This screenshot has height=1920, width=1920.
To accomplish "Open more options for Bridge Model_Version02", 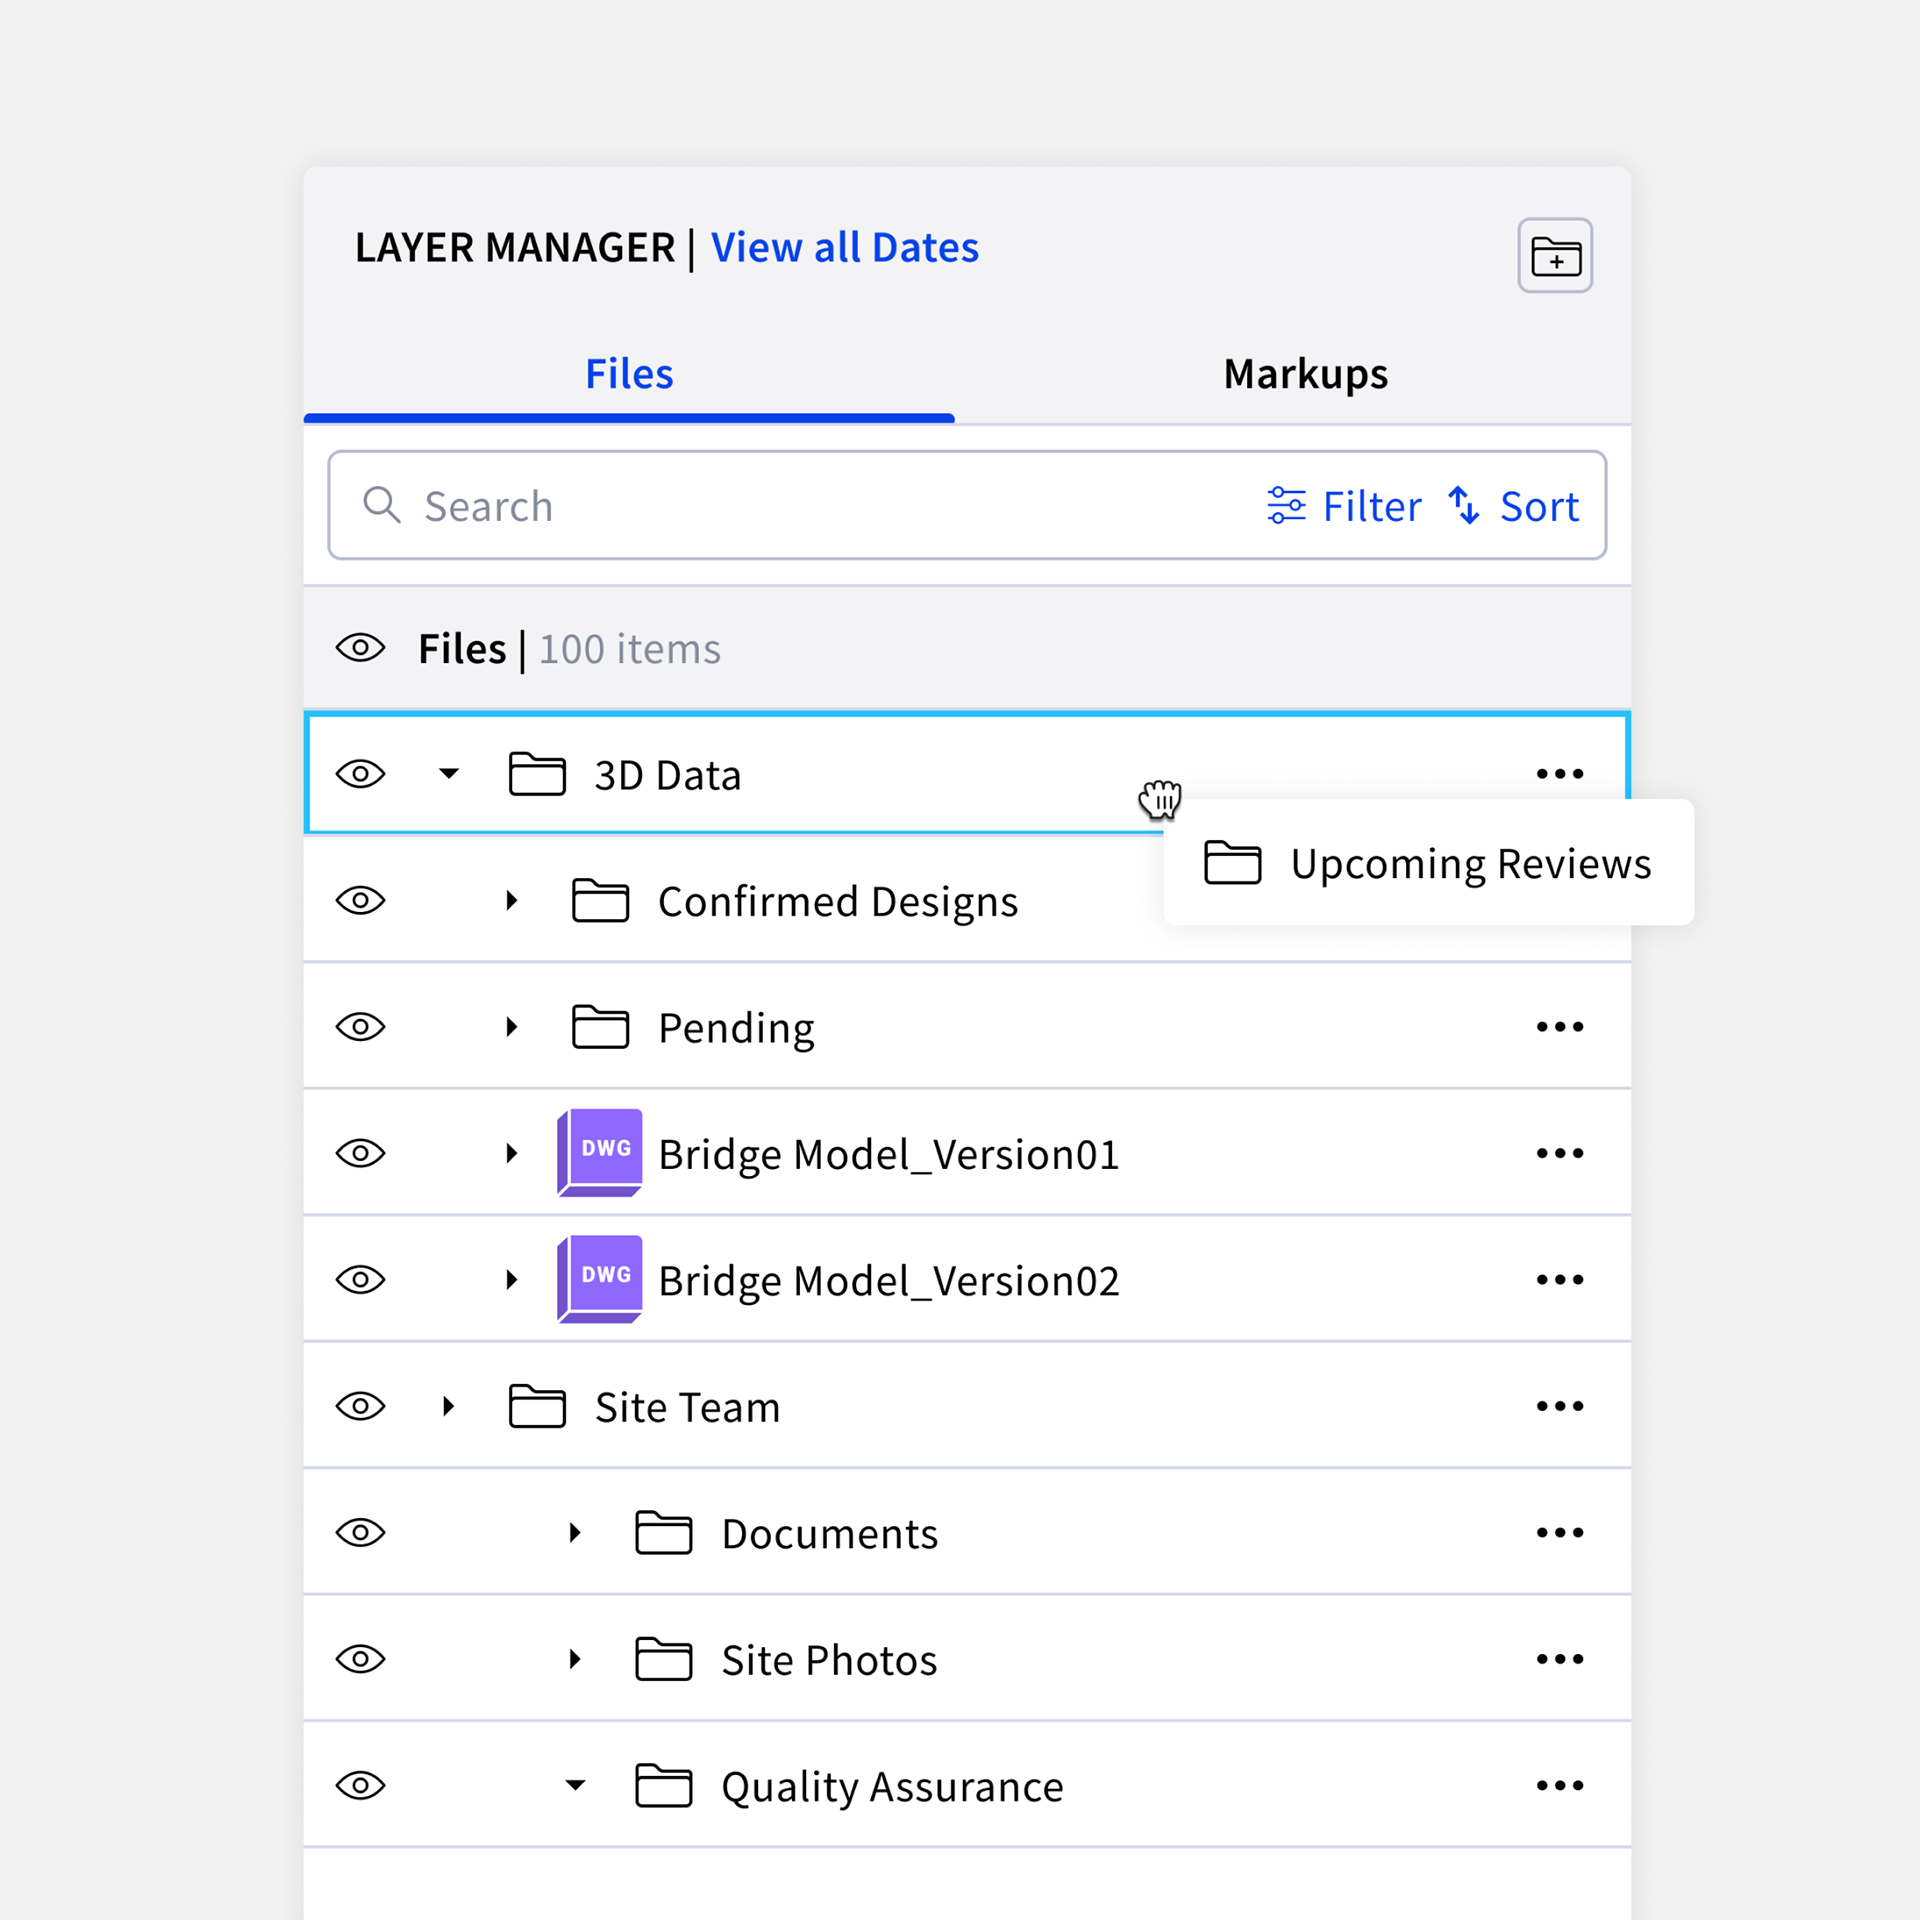I will (1560, 1280).
